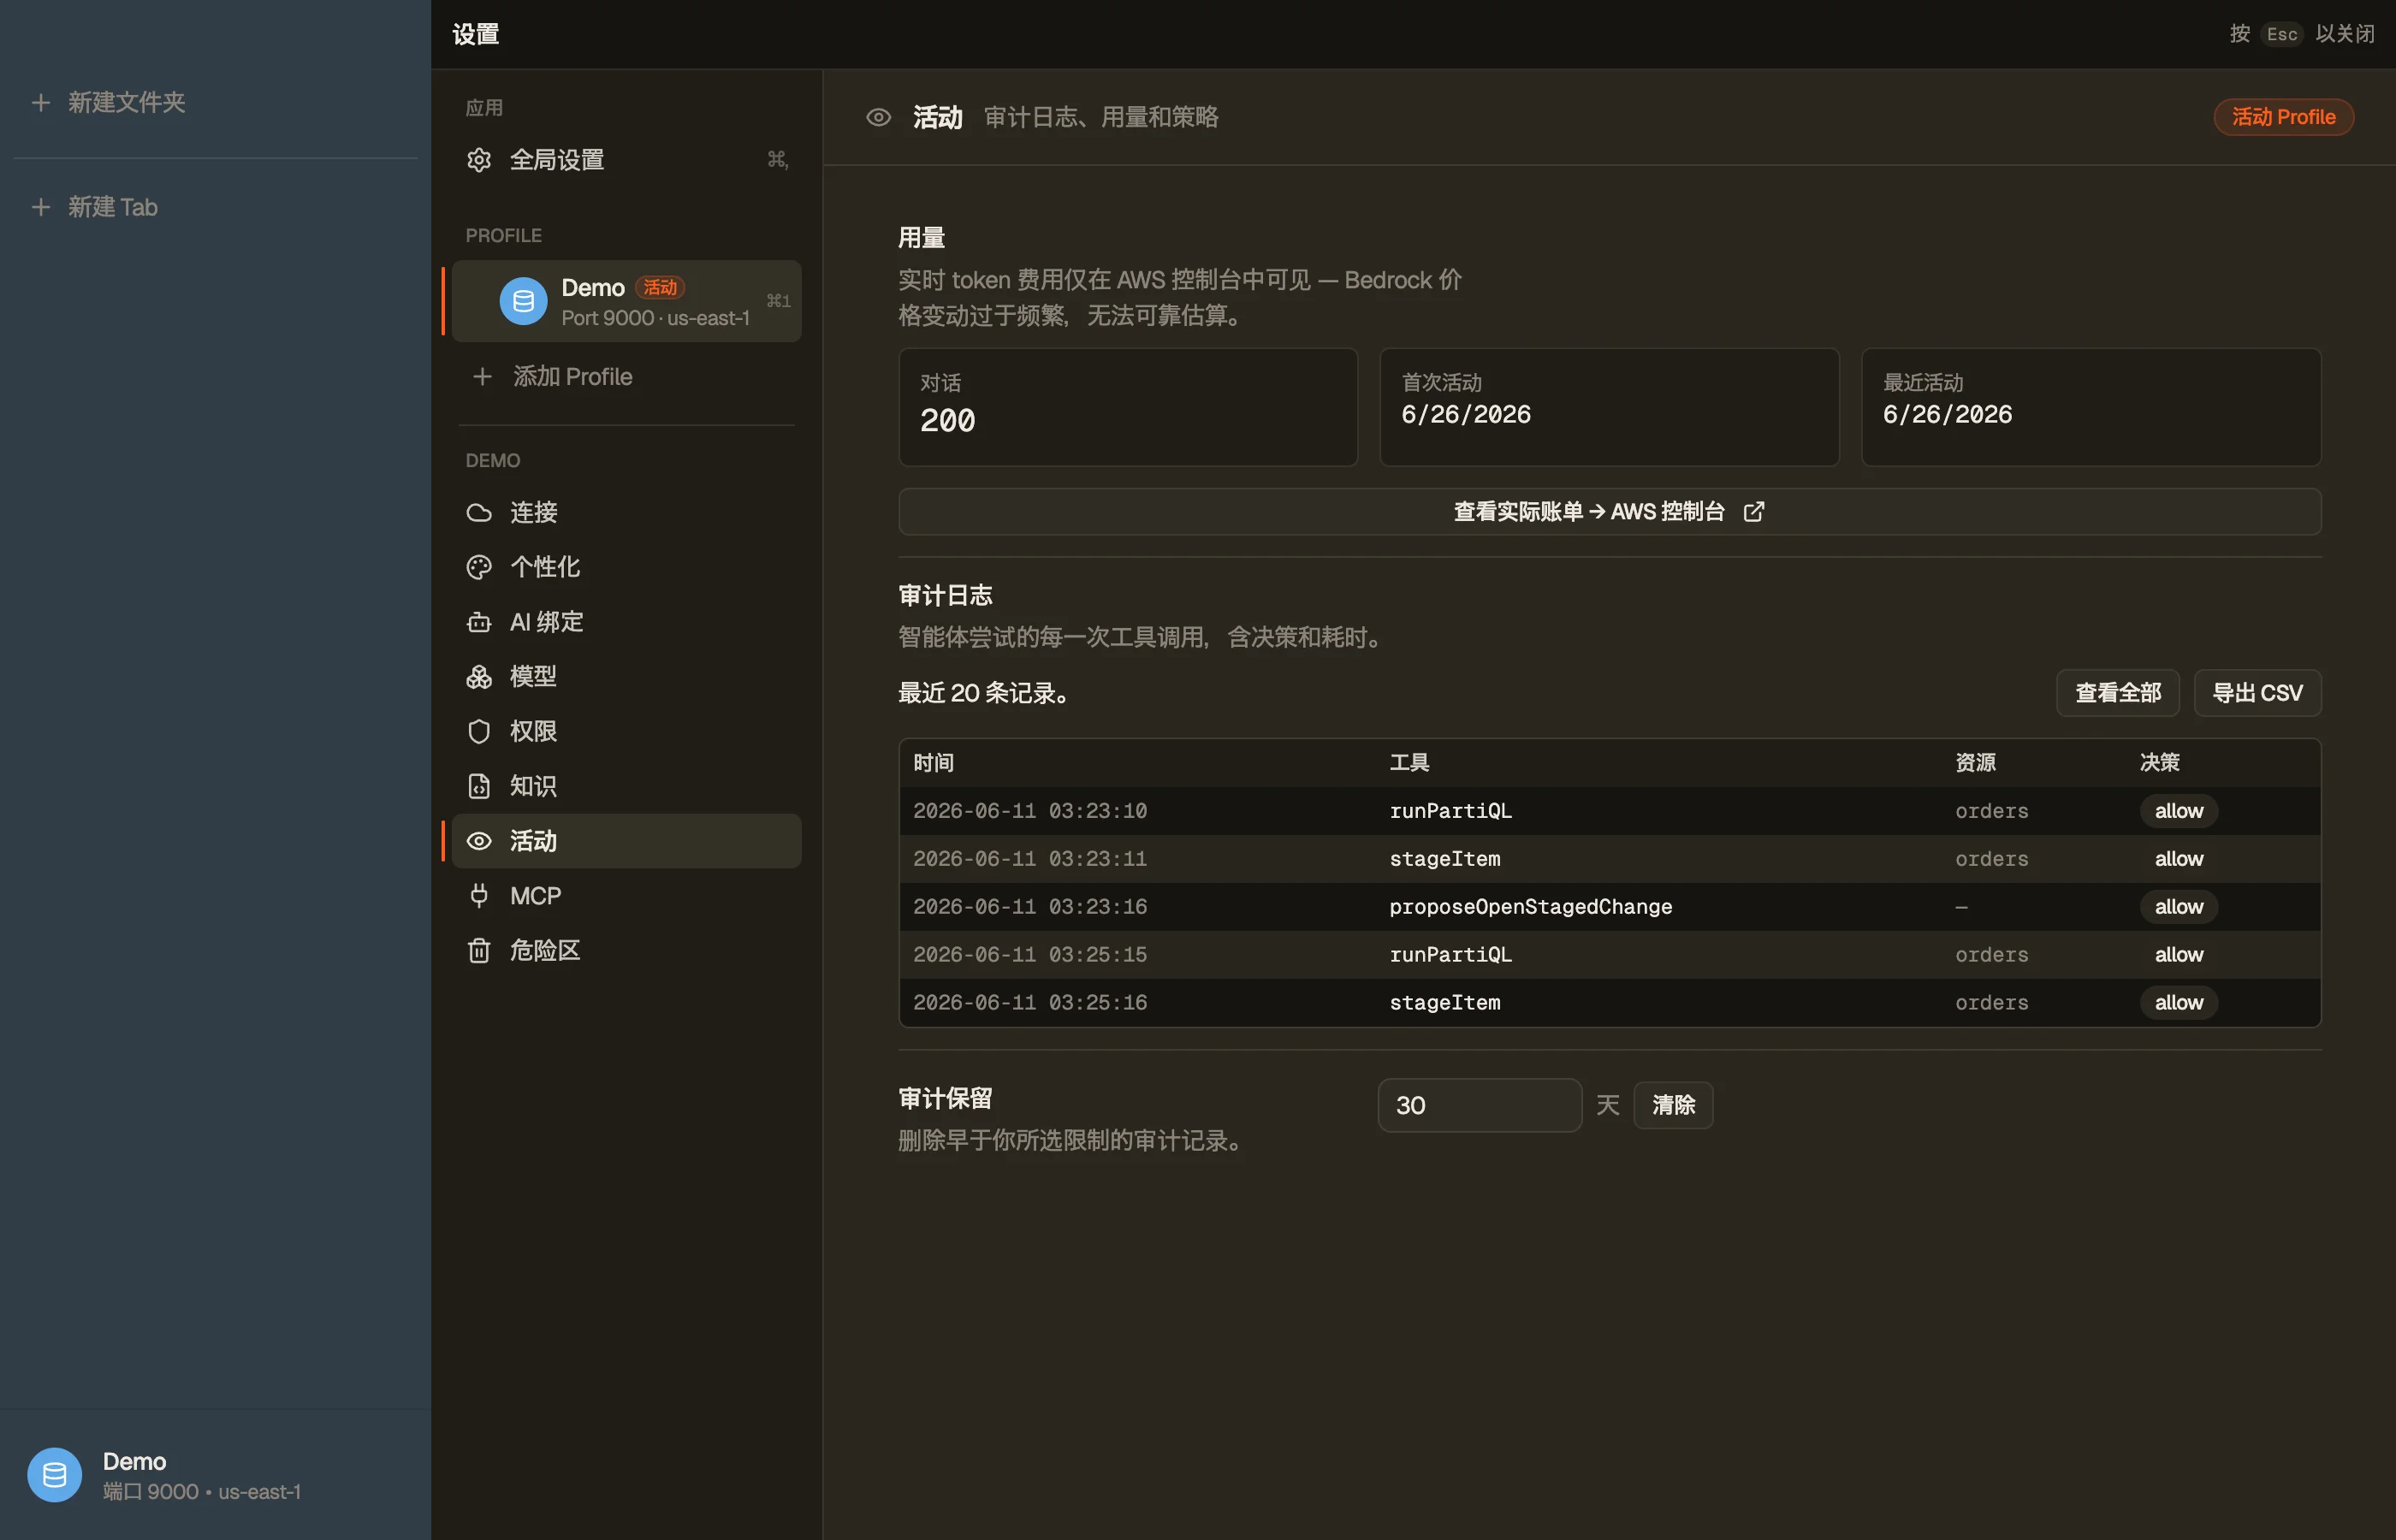The height and width of the screenshot is (1540, 2396).
Task: Click the 活动 Profile badge
Action: [2283, 117]
